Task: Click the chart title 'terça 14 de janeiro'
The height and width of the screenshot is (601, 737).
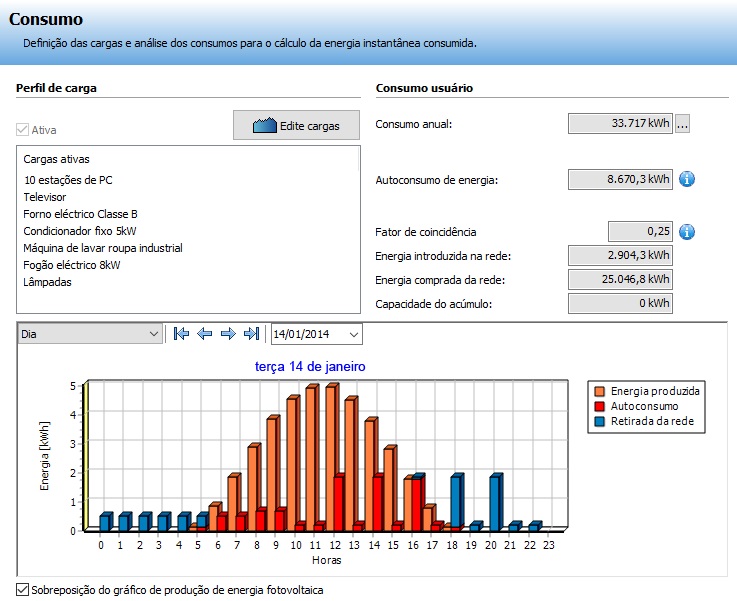Action: tap(310, 367)
